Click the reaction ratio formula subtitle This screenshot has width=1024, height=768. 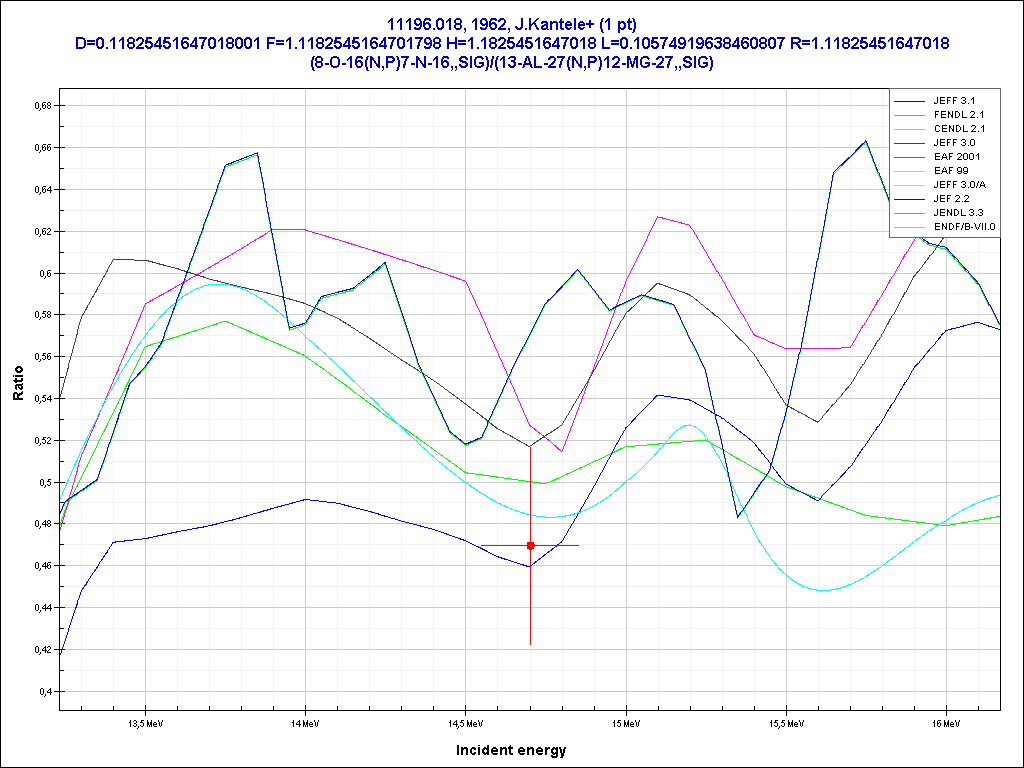pos(511,62)
